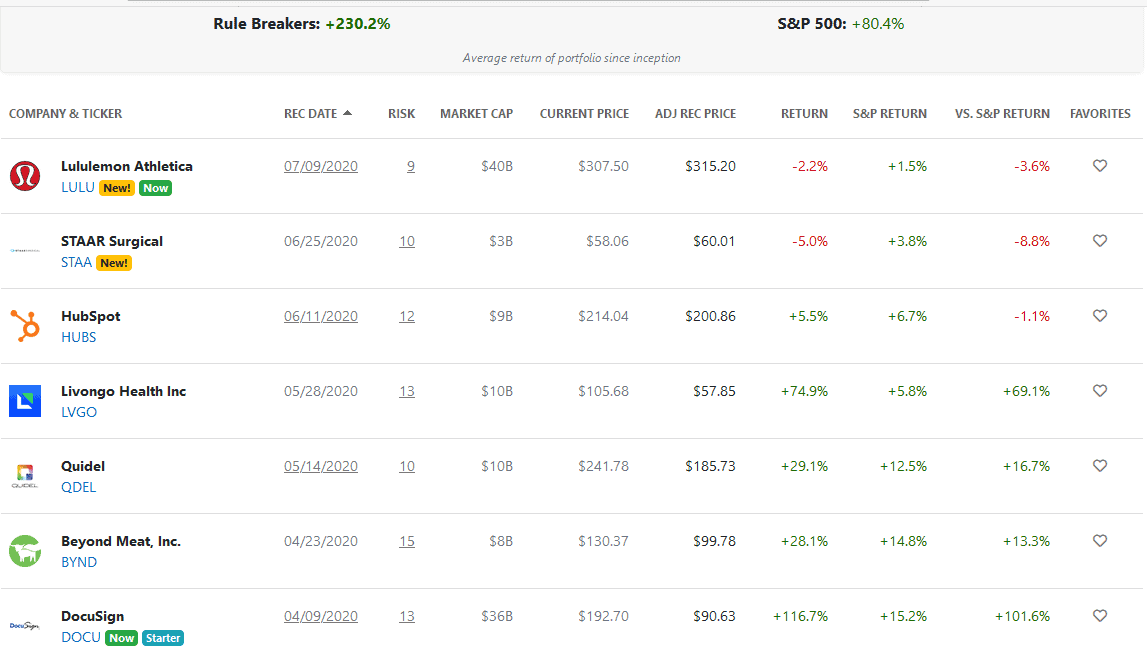This screenshot has height=654, width=1147.
Task: Sort by CURRENT PRICE column header
Action: (x=584, y=113)
